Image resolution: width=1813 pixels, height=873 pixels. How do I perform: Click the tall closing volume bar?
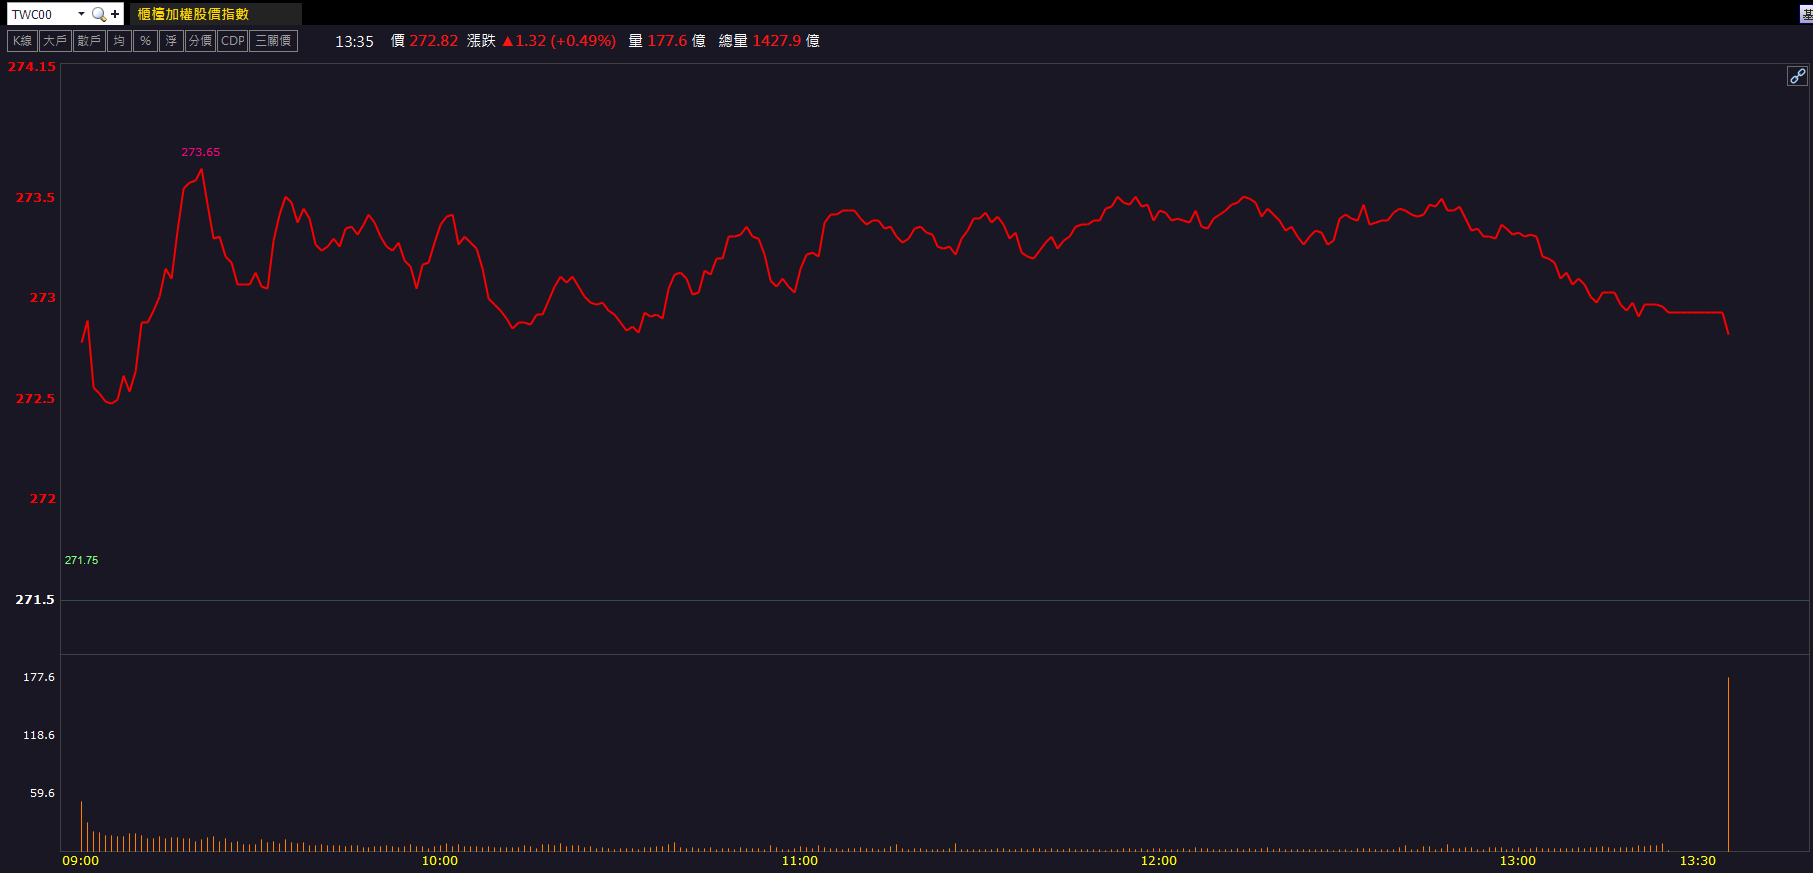click(x=1728, y=765)
